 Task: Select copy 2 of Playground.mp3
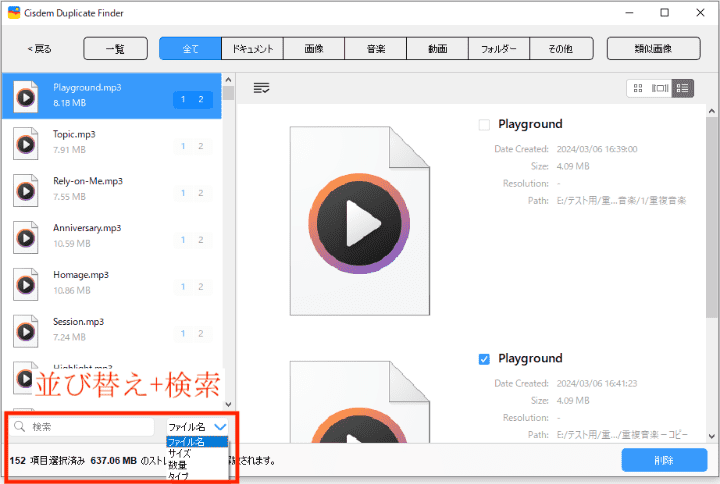(x=201, y=99)
